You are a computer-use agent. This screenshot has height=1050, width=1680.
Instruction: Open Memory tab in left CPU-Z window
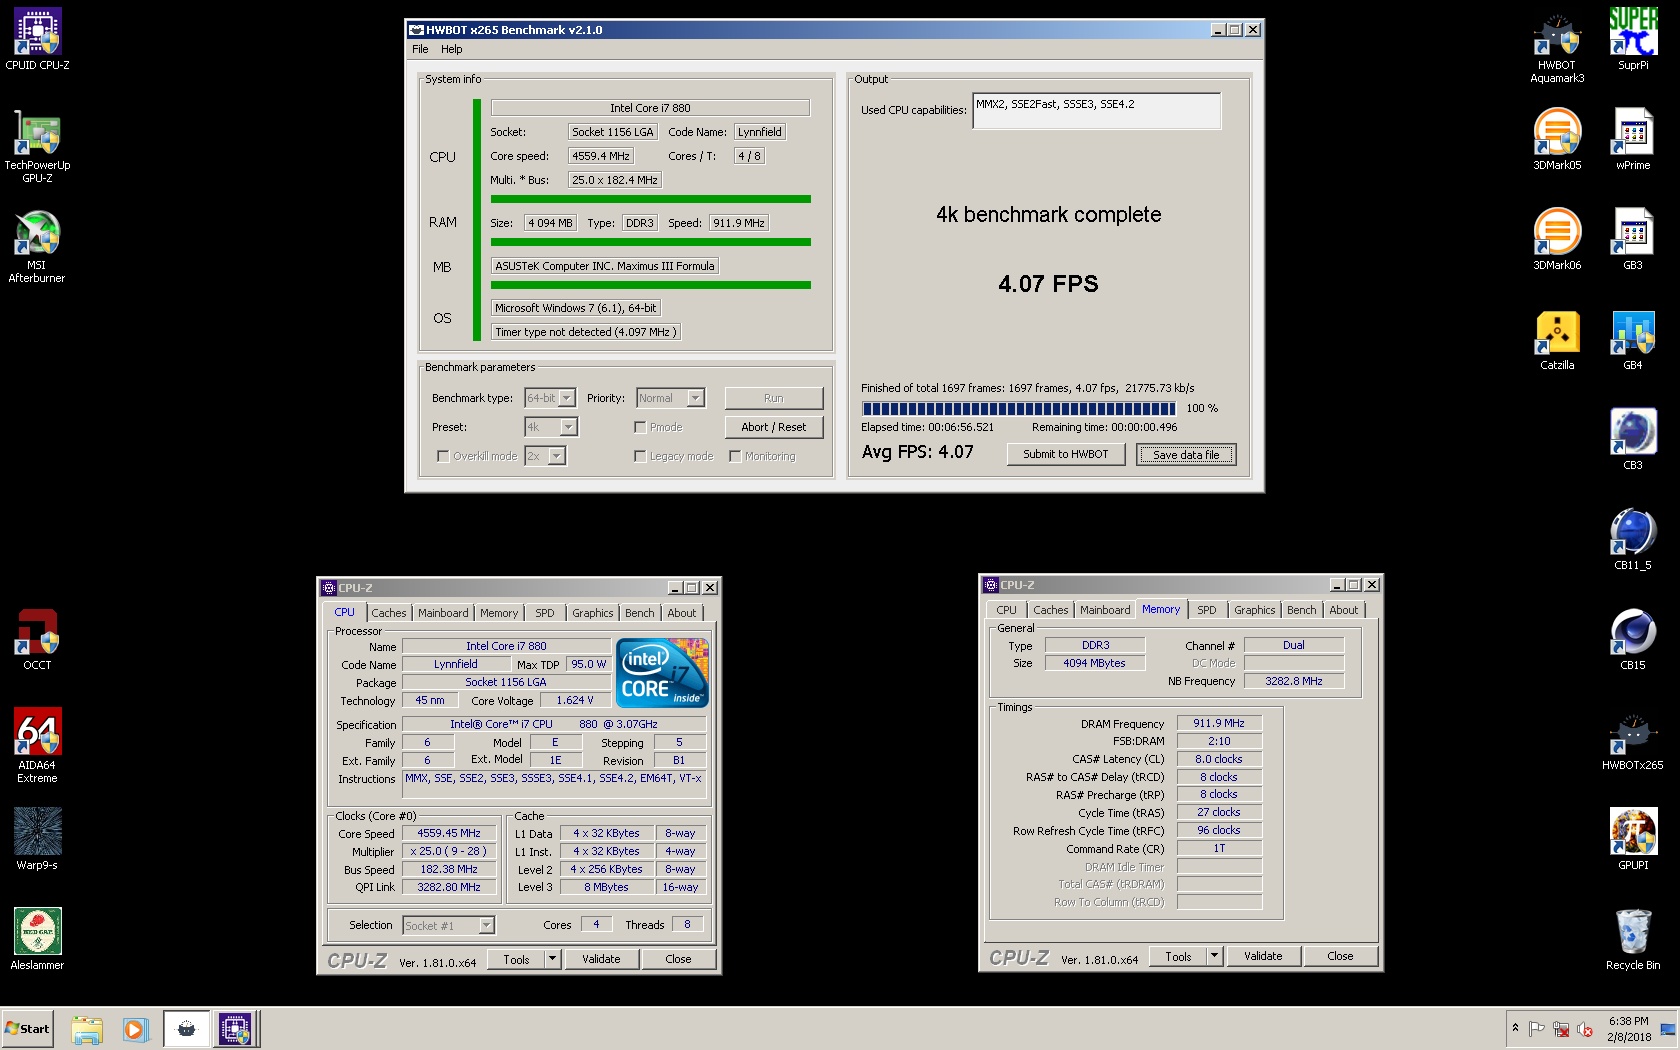(499, 613)
